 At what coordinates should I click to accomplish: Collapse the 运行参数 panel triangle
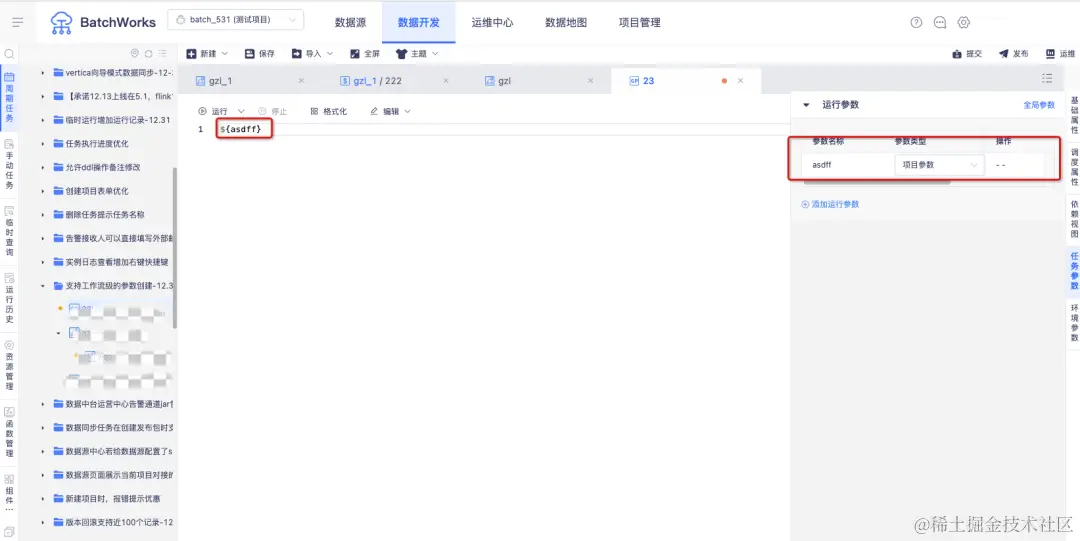point(806,105)
